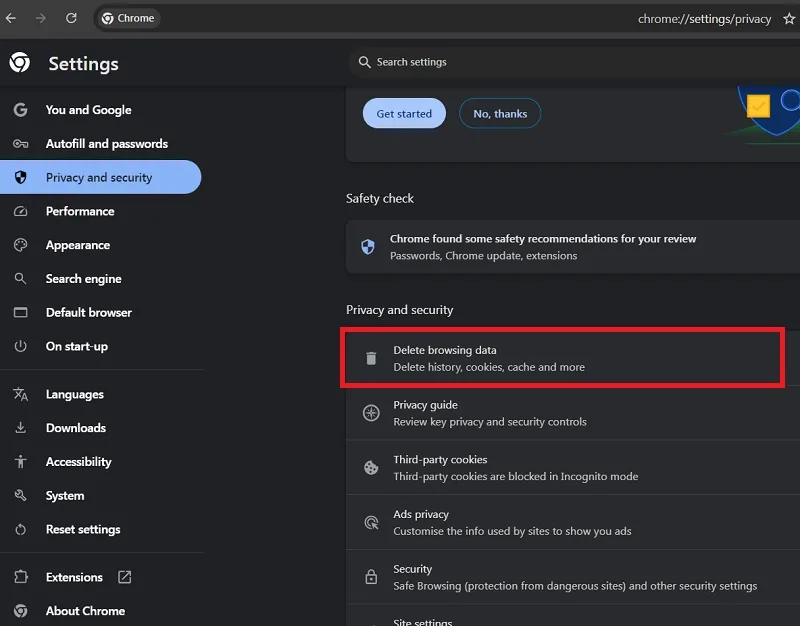Open Ads privacy settings row
Viewport: 800px width, 626px height.
573,522
